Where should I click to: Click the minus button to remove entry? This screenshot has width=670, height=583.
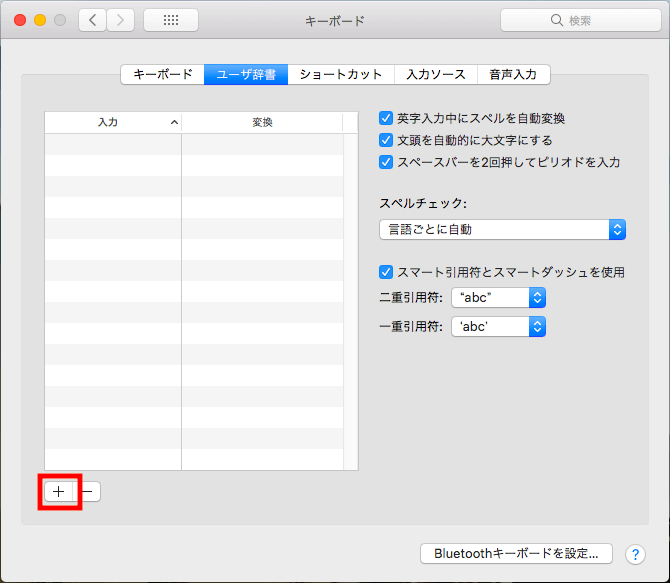point(88,491)
